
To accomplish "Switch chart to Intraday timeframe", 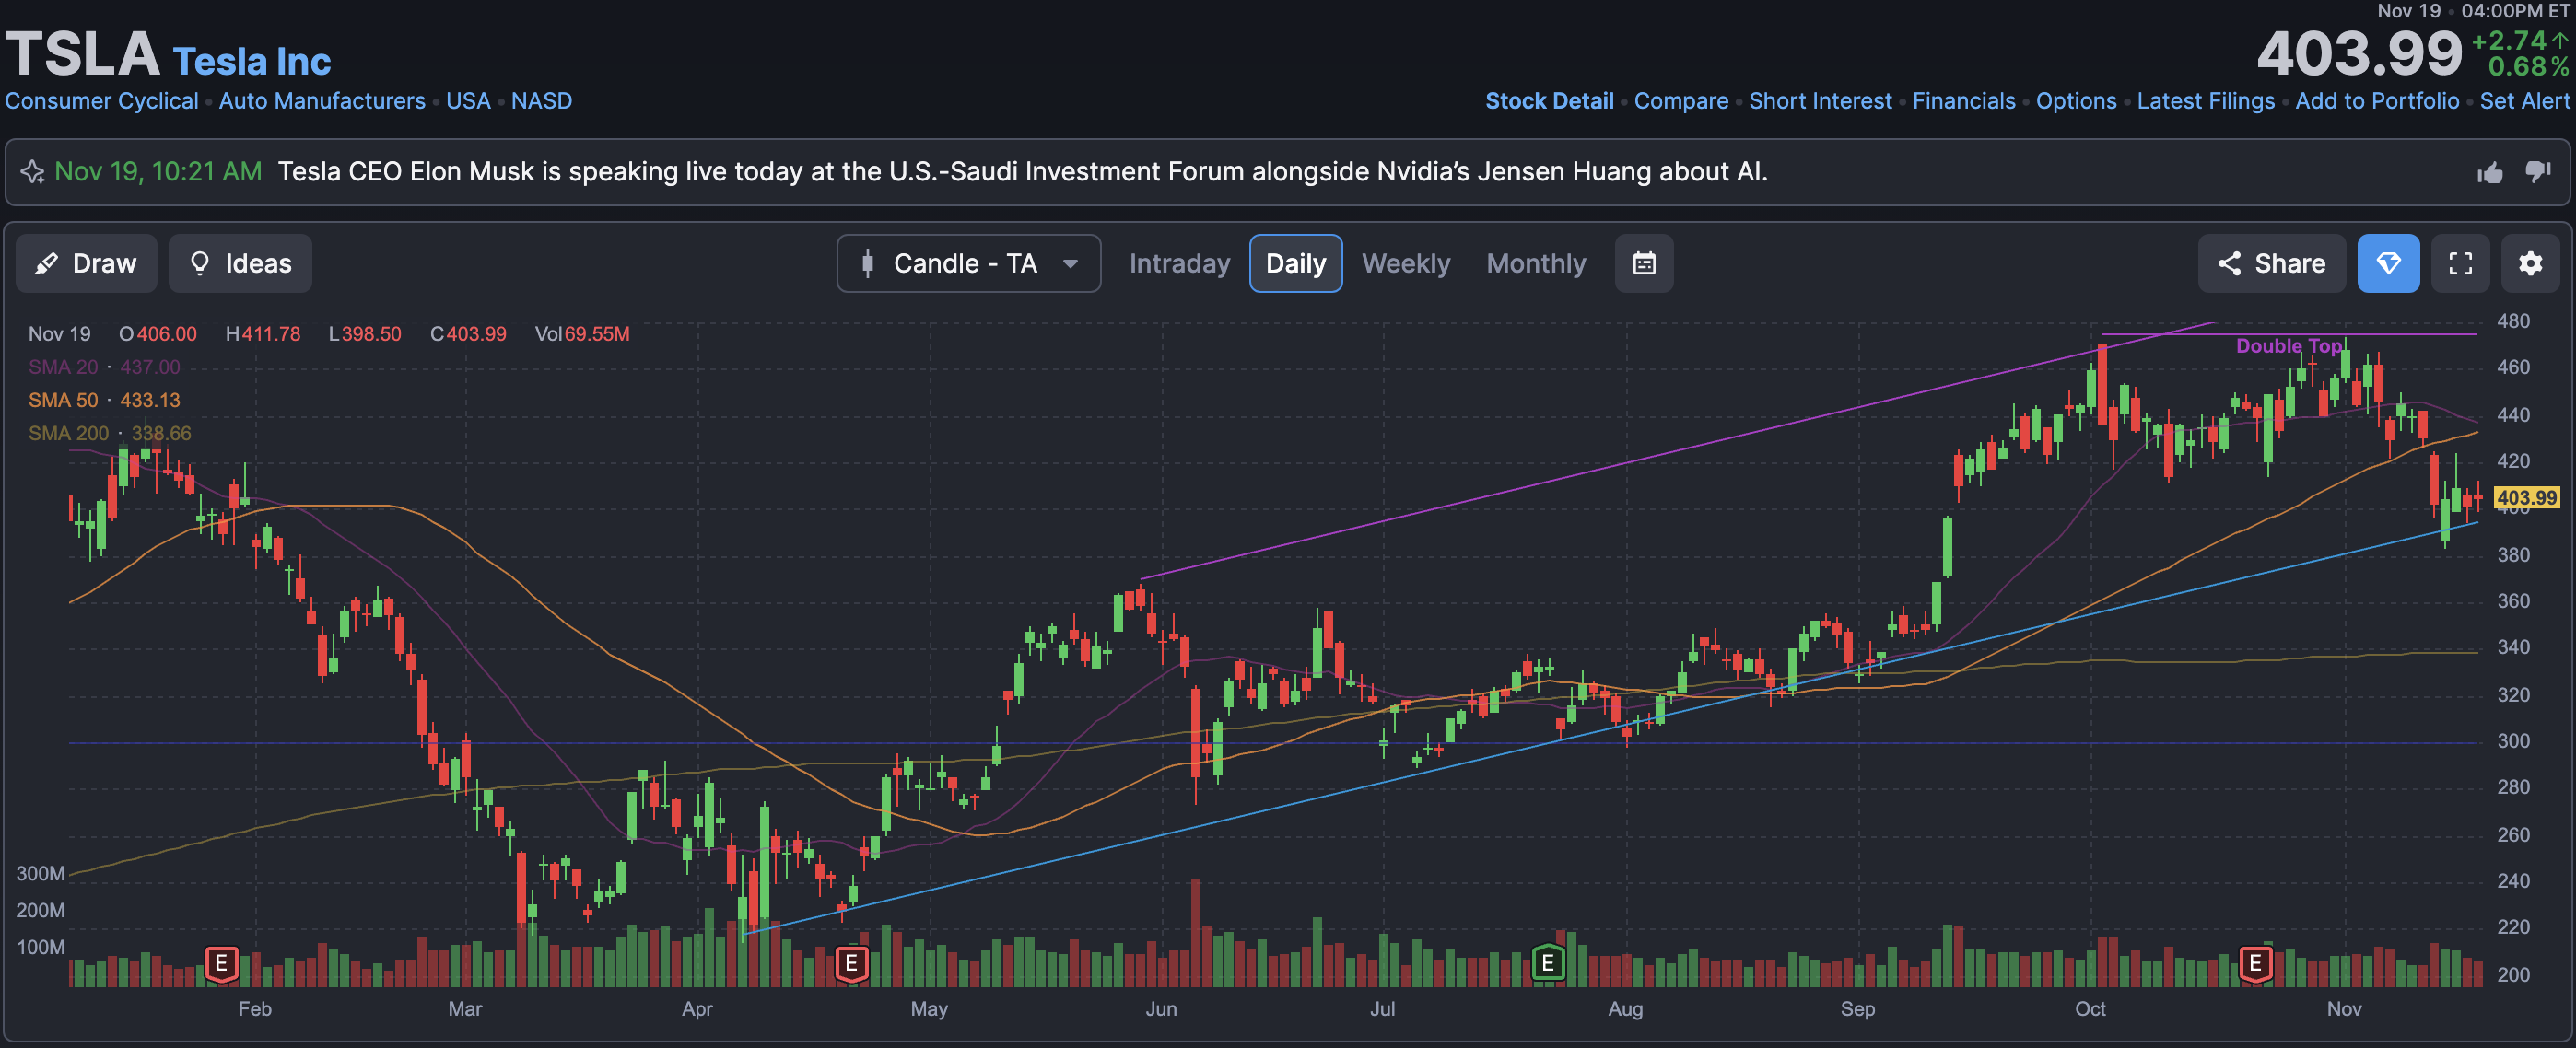I will pos(1179,263).
